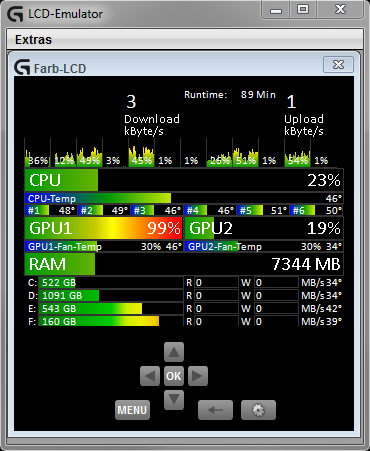
Task: Click the CPU usage bar
Action: [x=184, y=180]
